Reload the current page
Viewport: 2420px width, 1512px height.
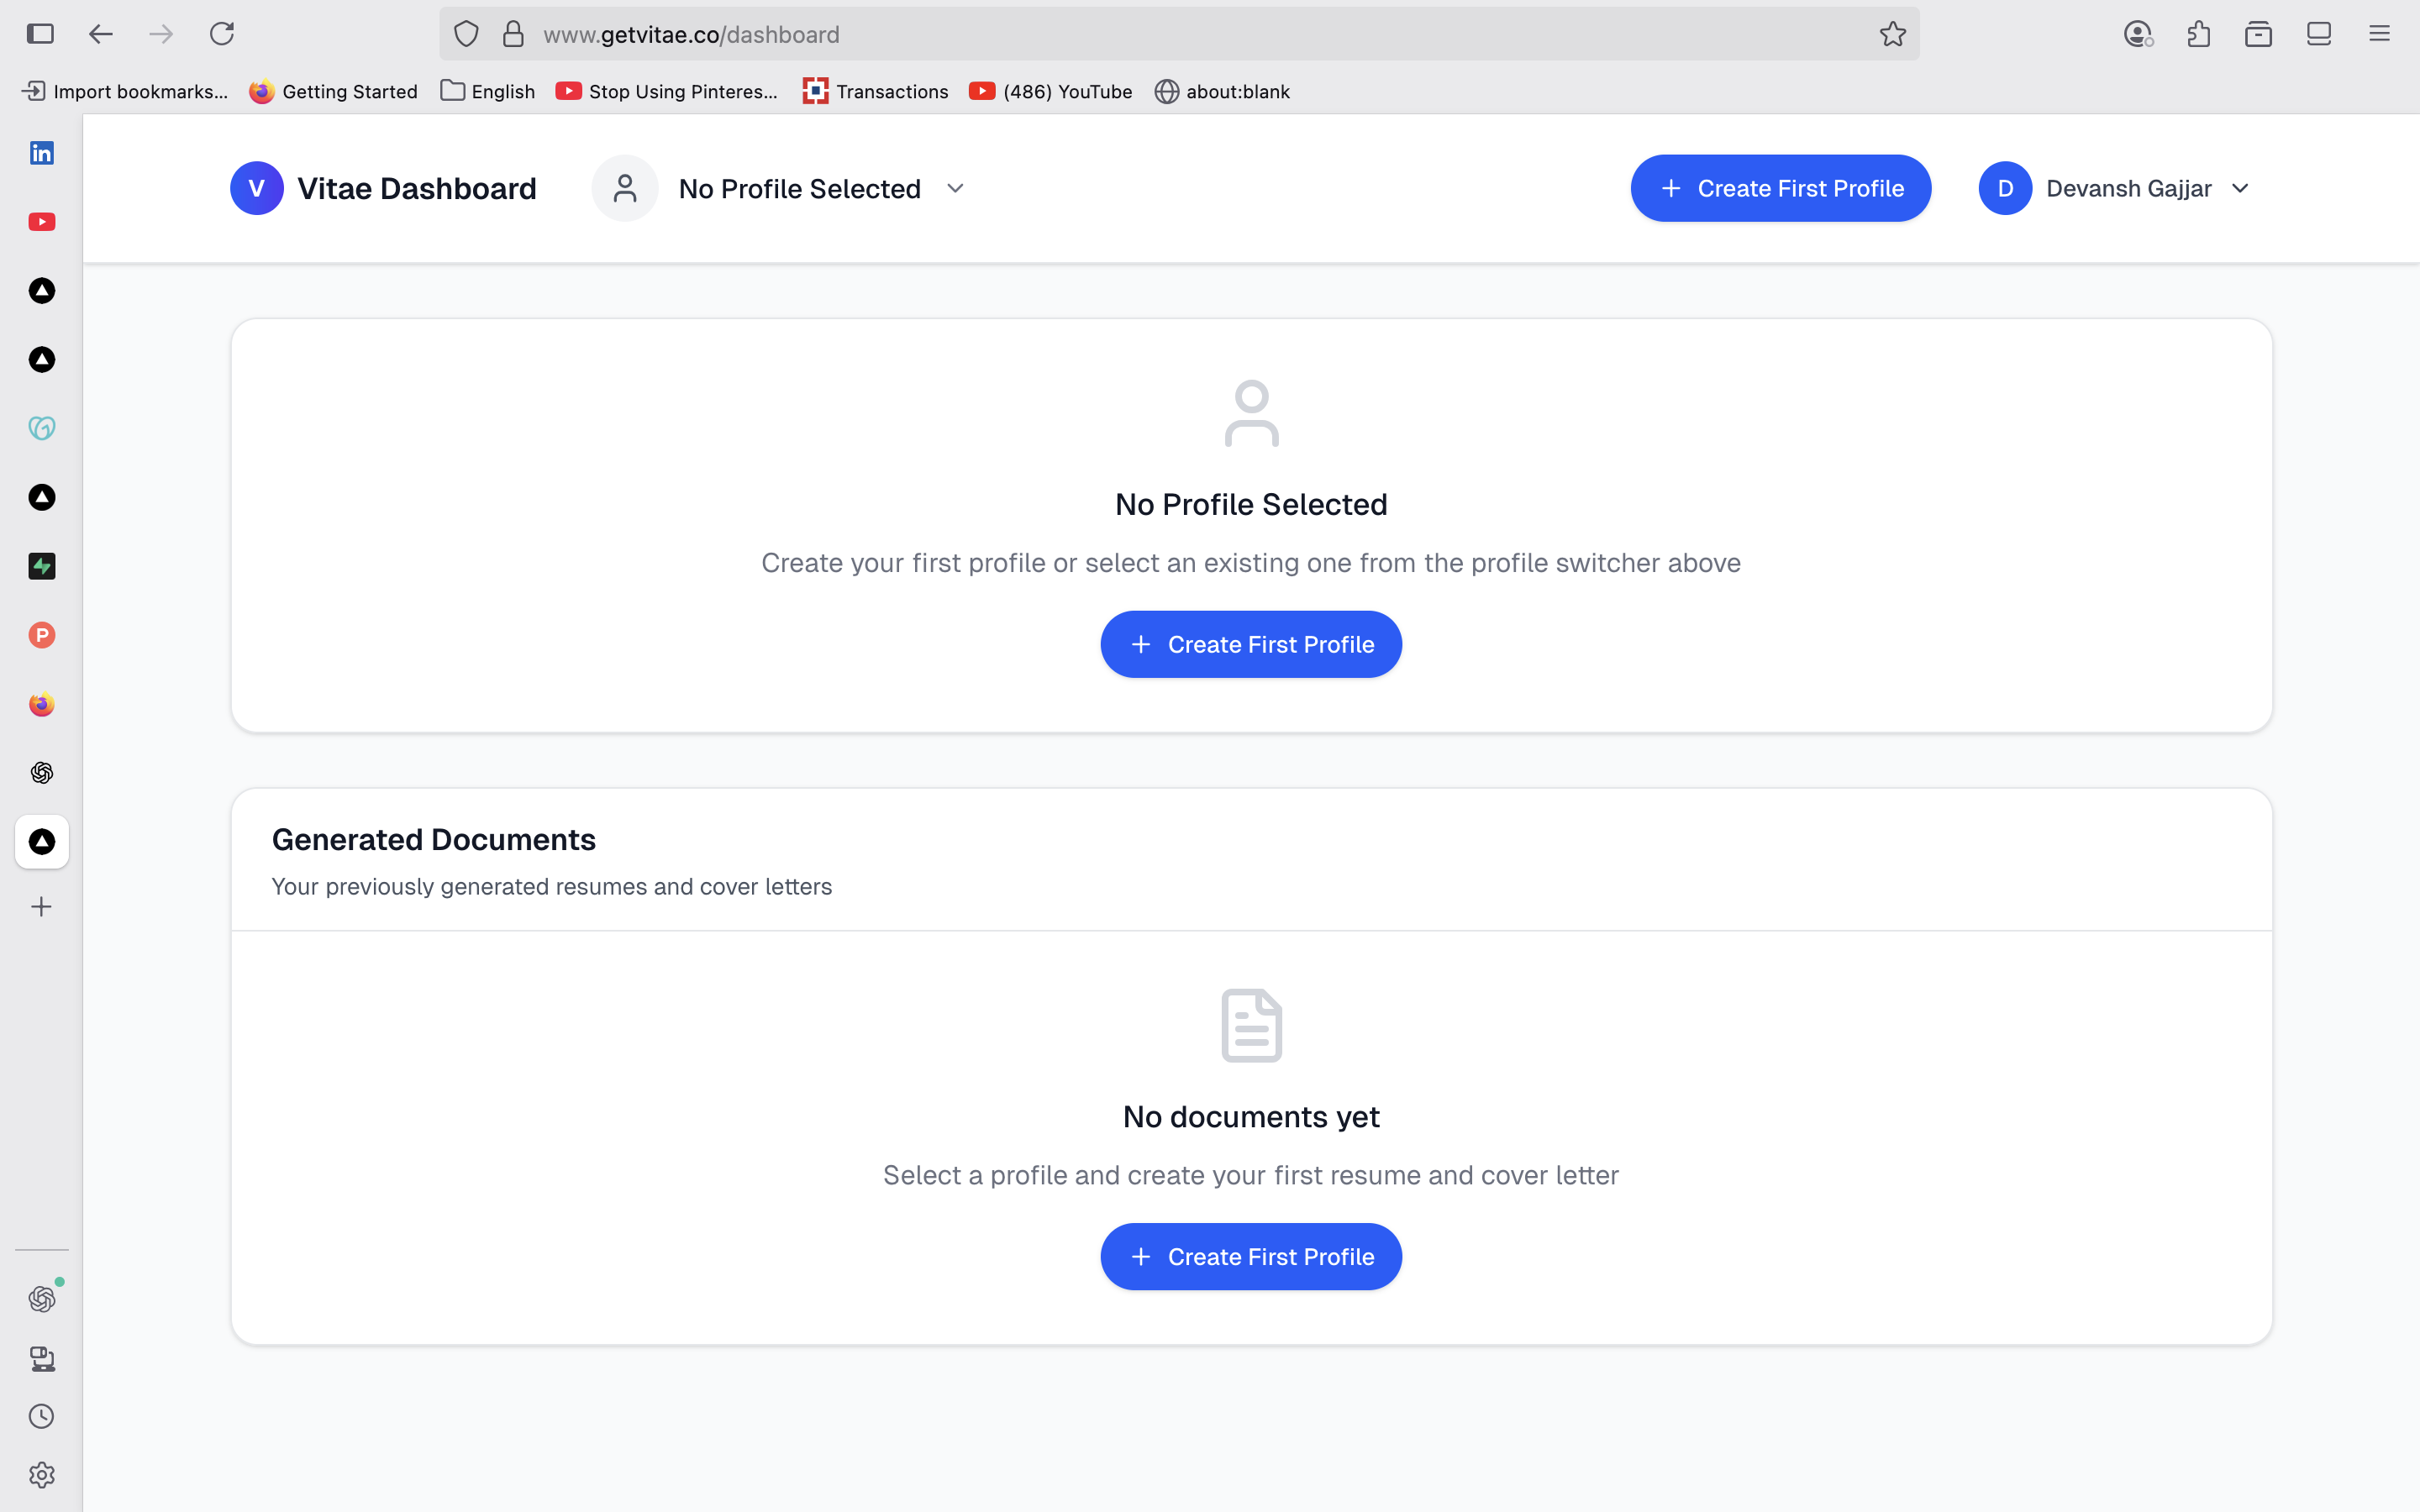(x=222, y=34)
